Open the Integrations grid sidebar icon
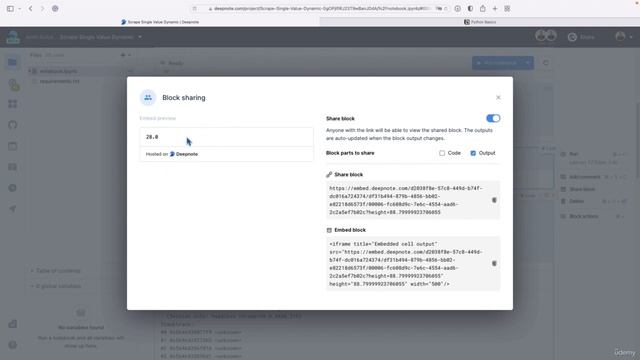The width and height of the screenshot is (640, 360). click(x=13, y=104)
